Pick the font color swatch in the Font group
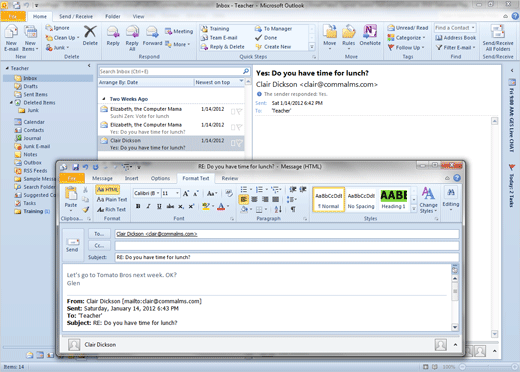The image size is (520, 372). [221, 207]
